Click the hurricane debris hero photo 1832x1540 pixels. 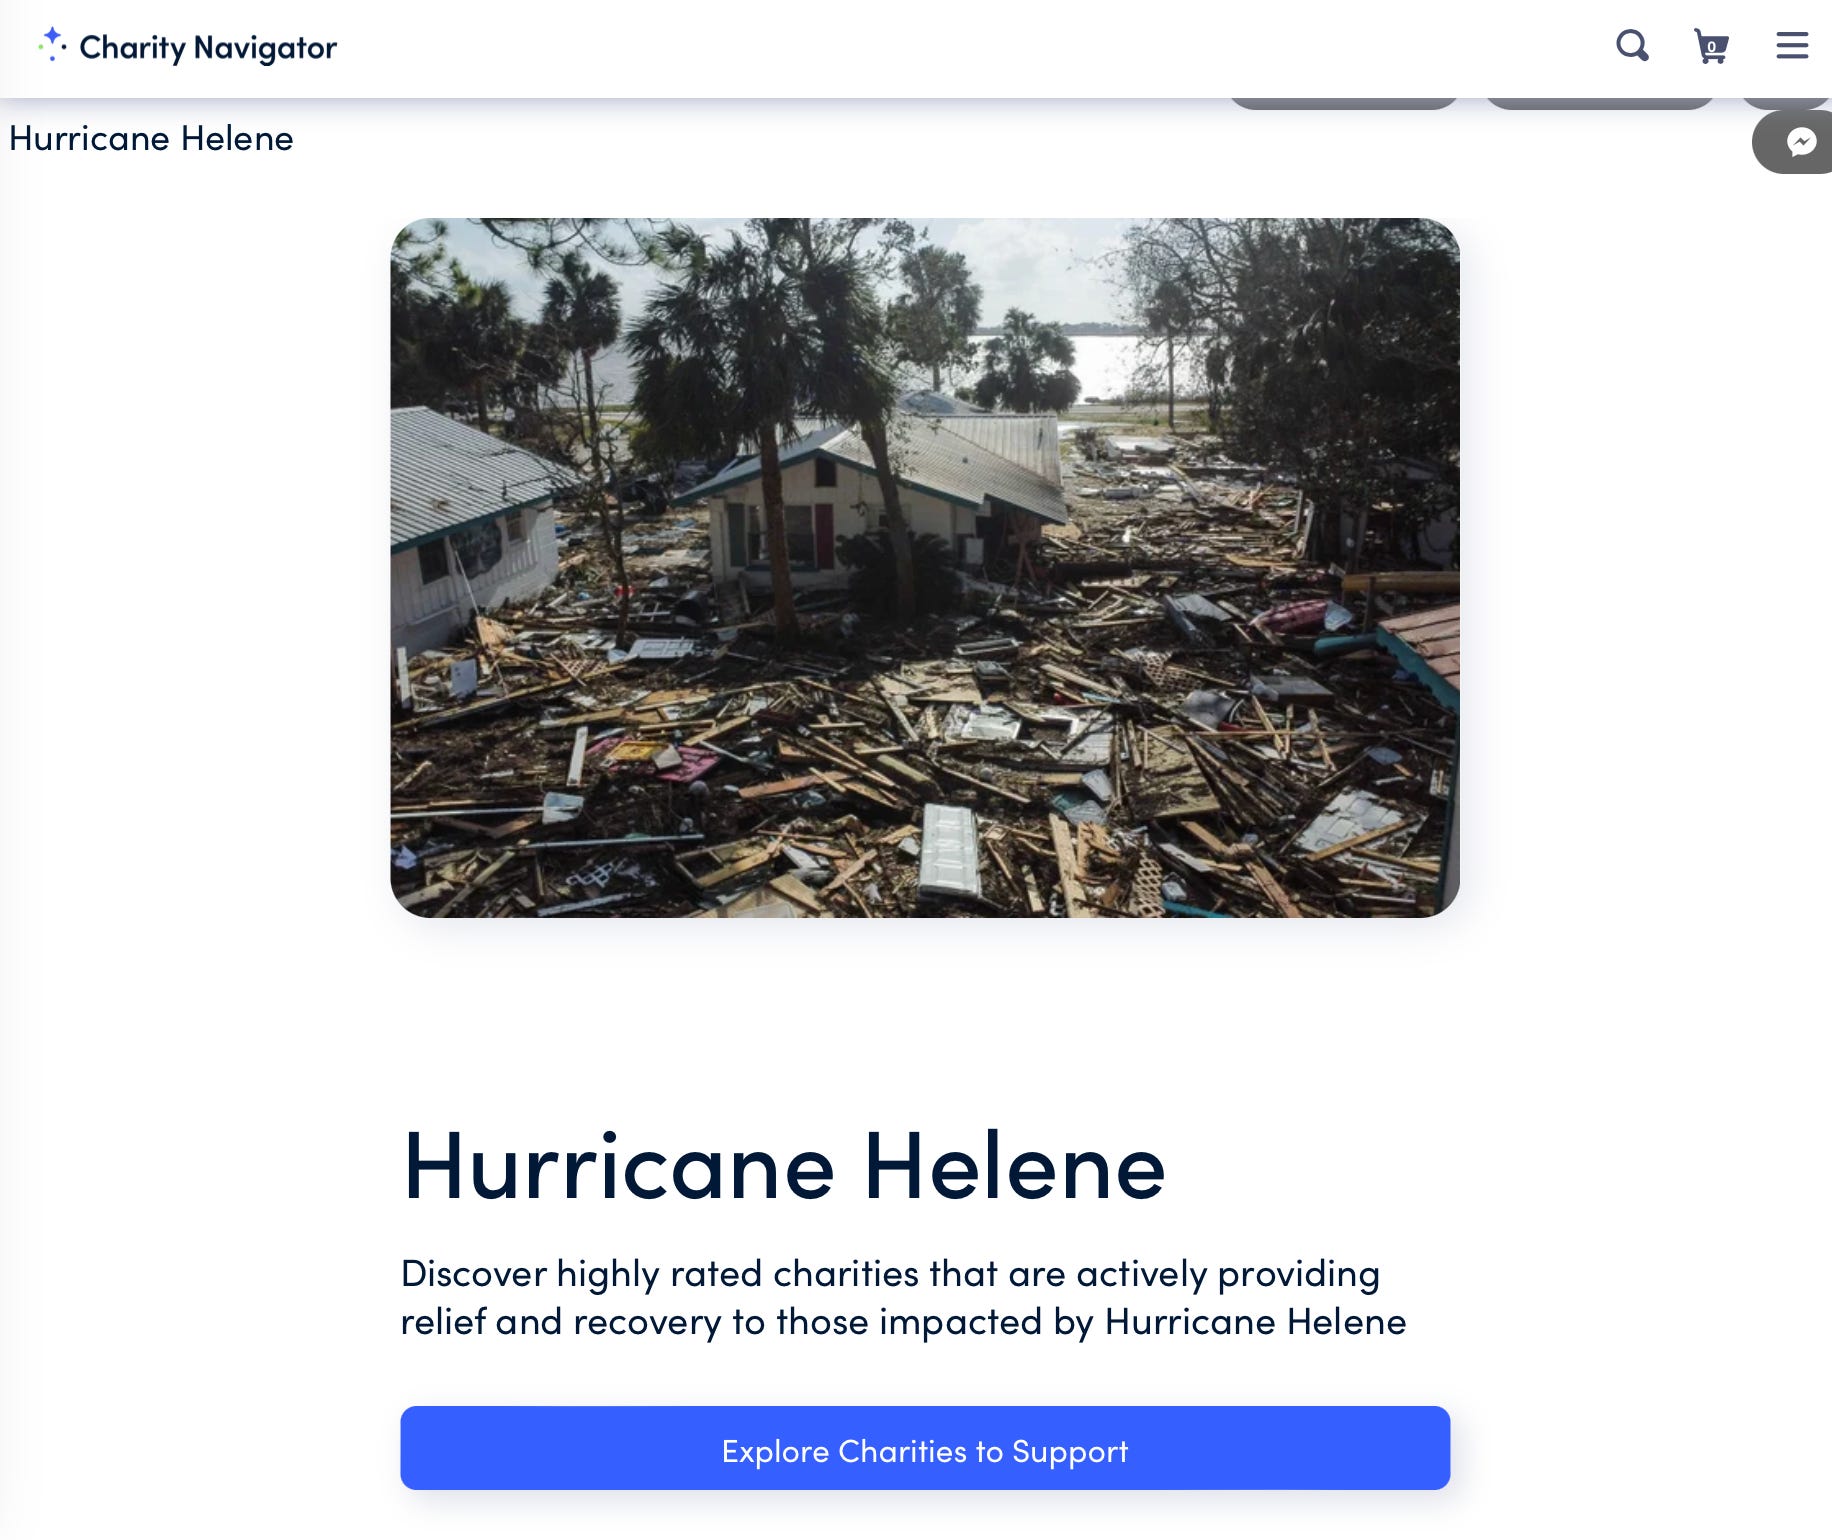point(925,568)
